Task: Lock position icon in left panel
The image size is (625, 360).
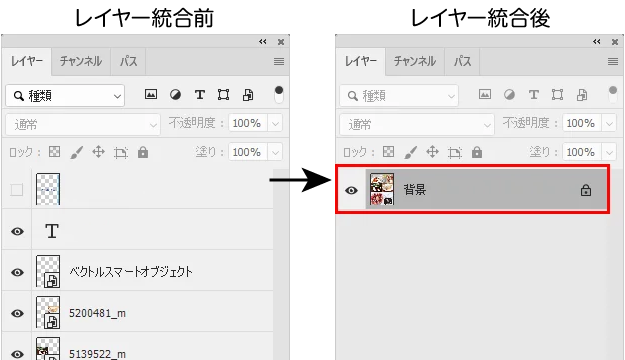Action: coord(98,152)
